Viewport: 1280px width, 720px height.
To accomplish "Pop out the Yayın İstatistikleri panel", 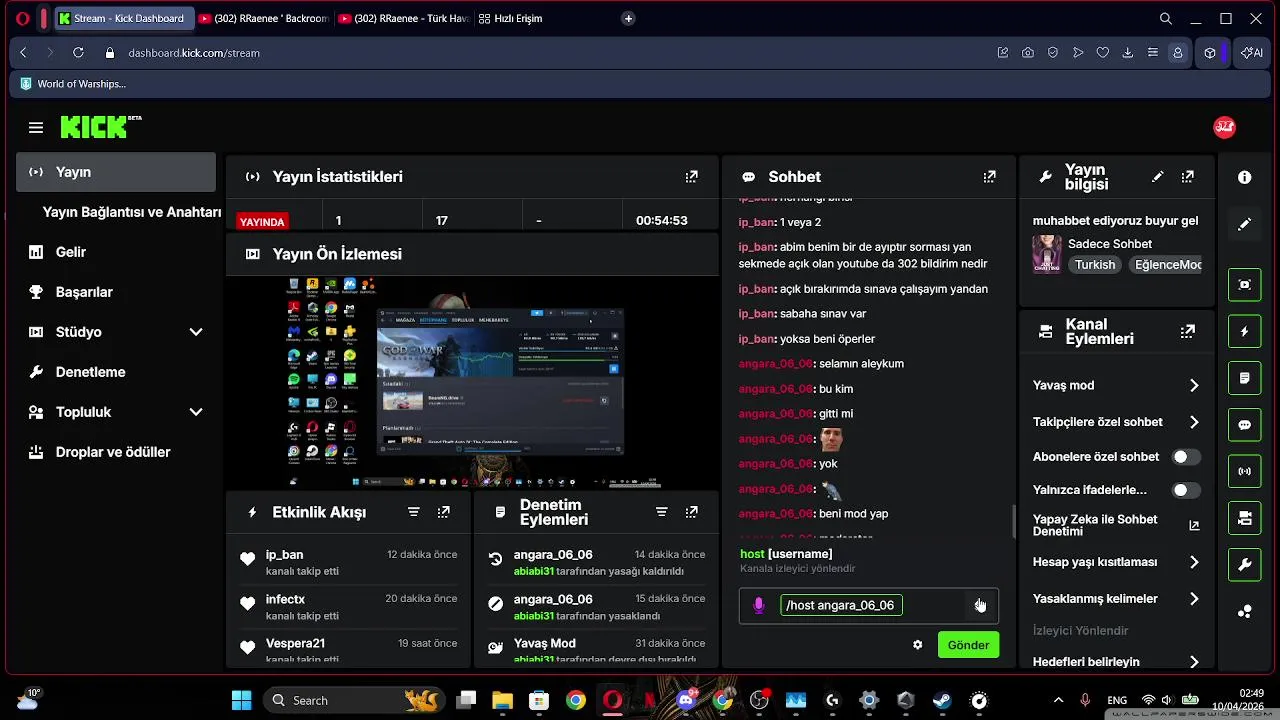I will (691, 177).
